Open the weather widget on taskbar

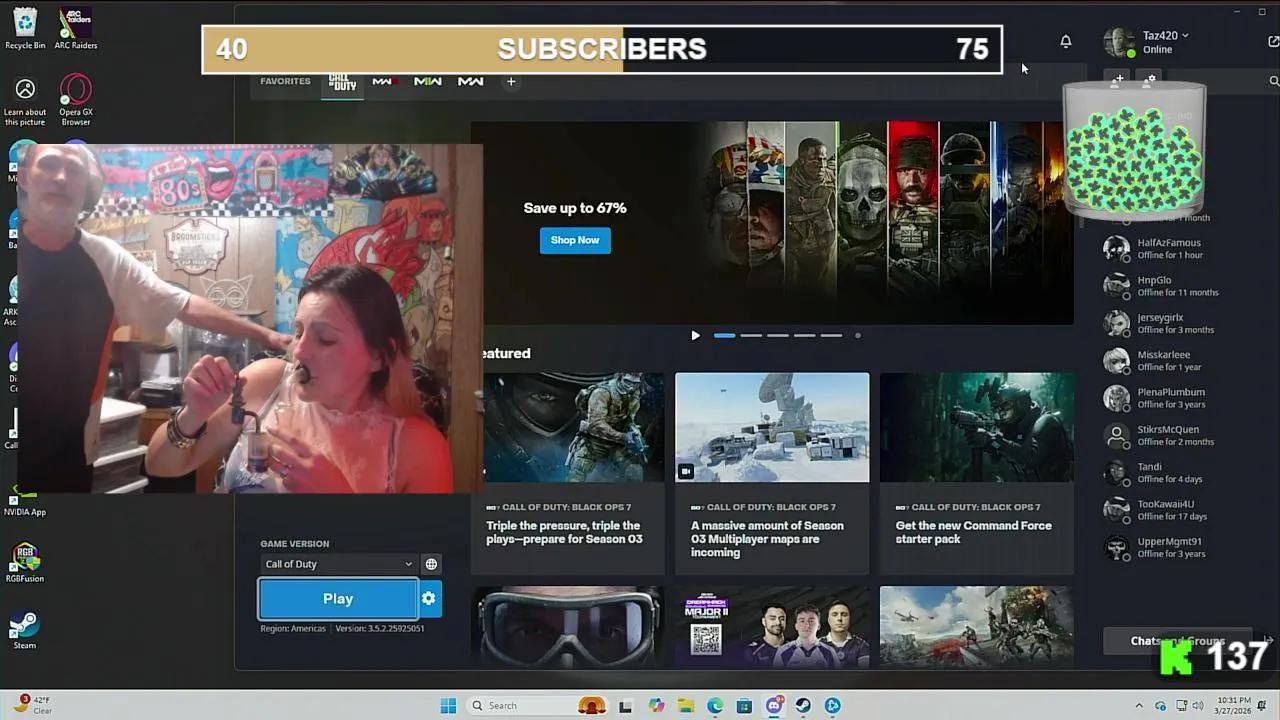(33, 705)
